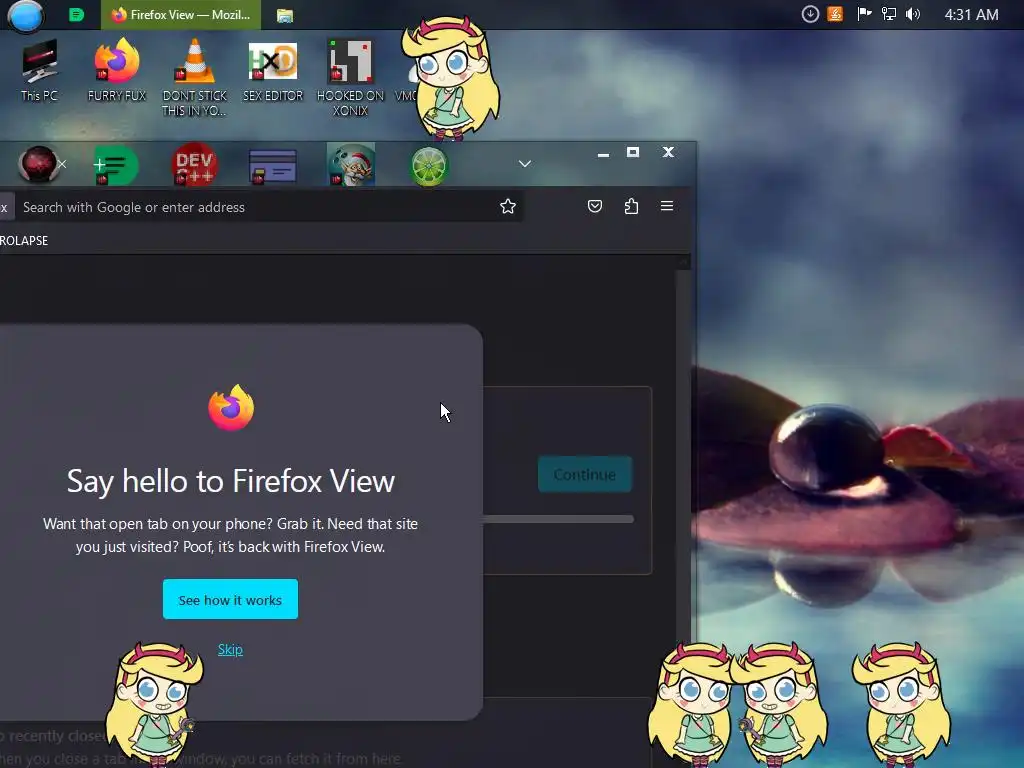Open the Extensions puzzle icon
The height and width of the screenshot is (768, 1024).
[631, 206]
